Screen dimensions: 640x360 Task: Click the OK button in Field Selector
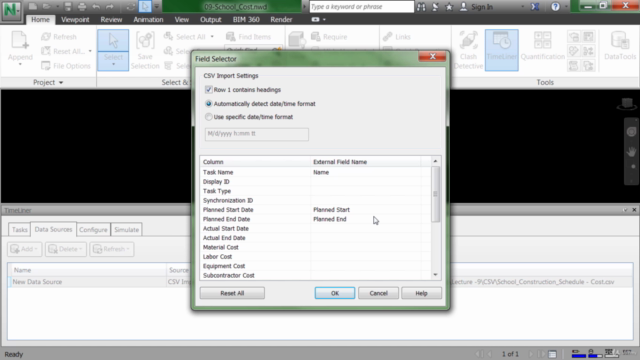(335, 293)
